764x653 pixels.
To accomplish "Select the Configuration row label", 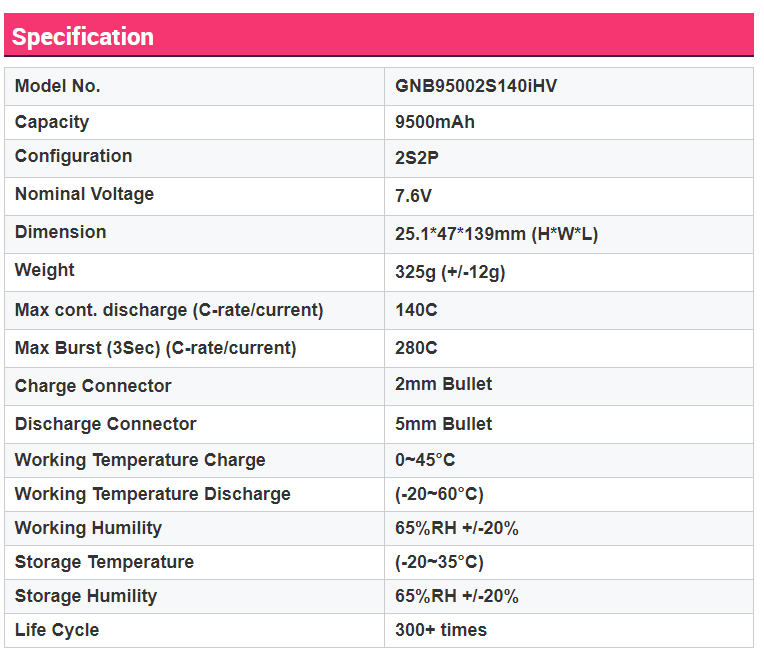I will (74, 156).
